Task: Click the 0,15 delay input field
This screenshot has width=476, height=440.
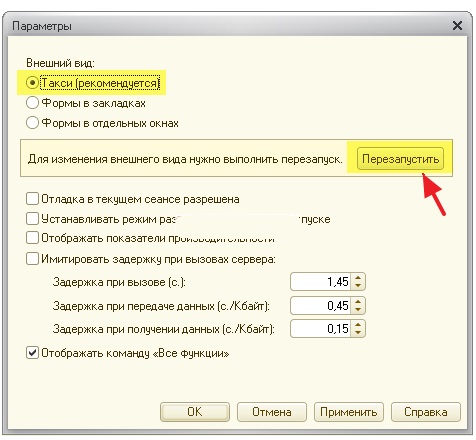Action: coord(321,329)
